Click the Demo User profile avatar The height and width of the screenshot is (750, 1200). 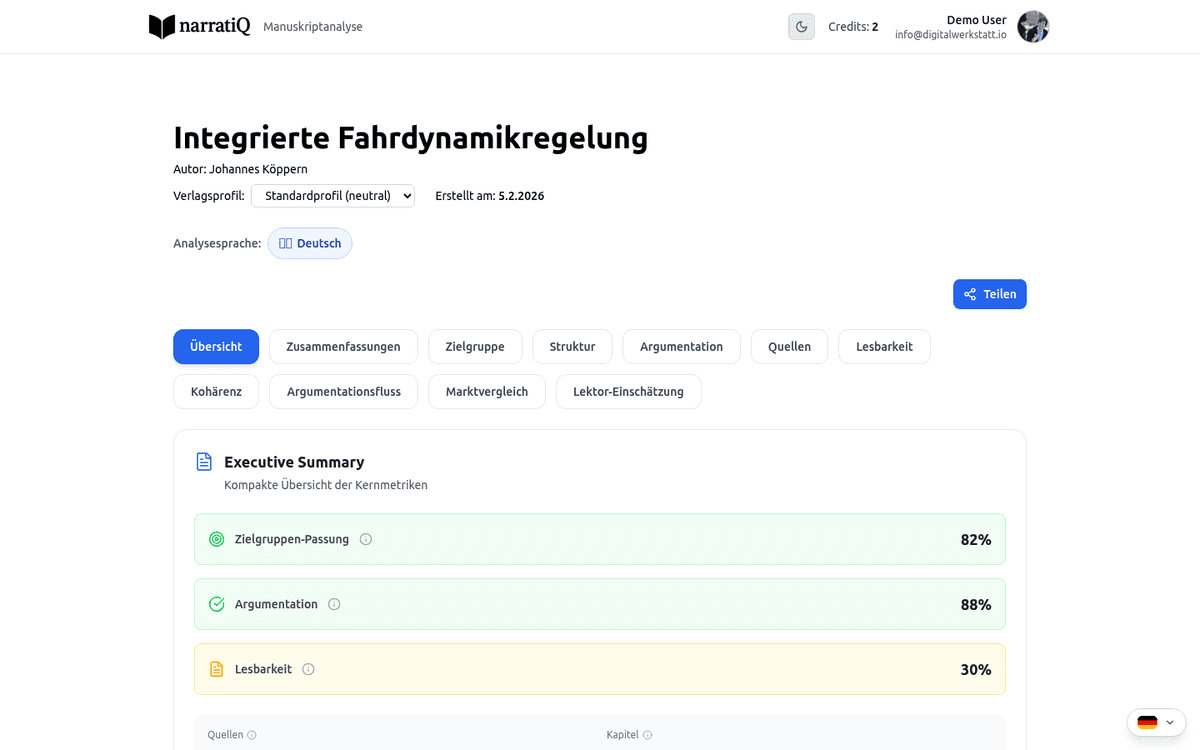click(1033, 26)
